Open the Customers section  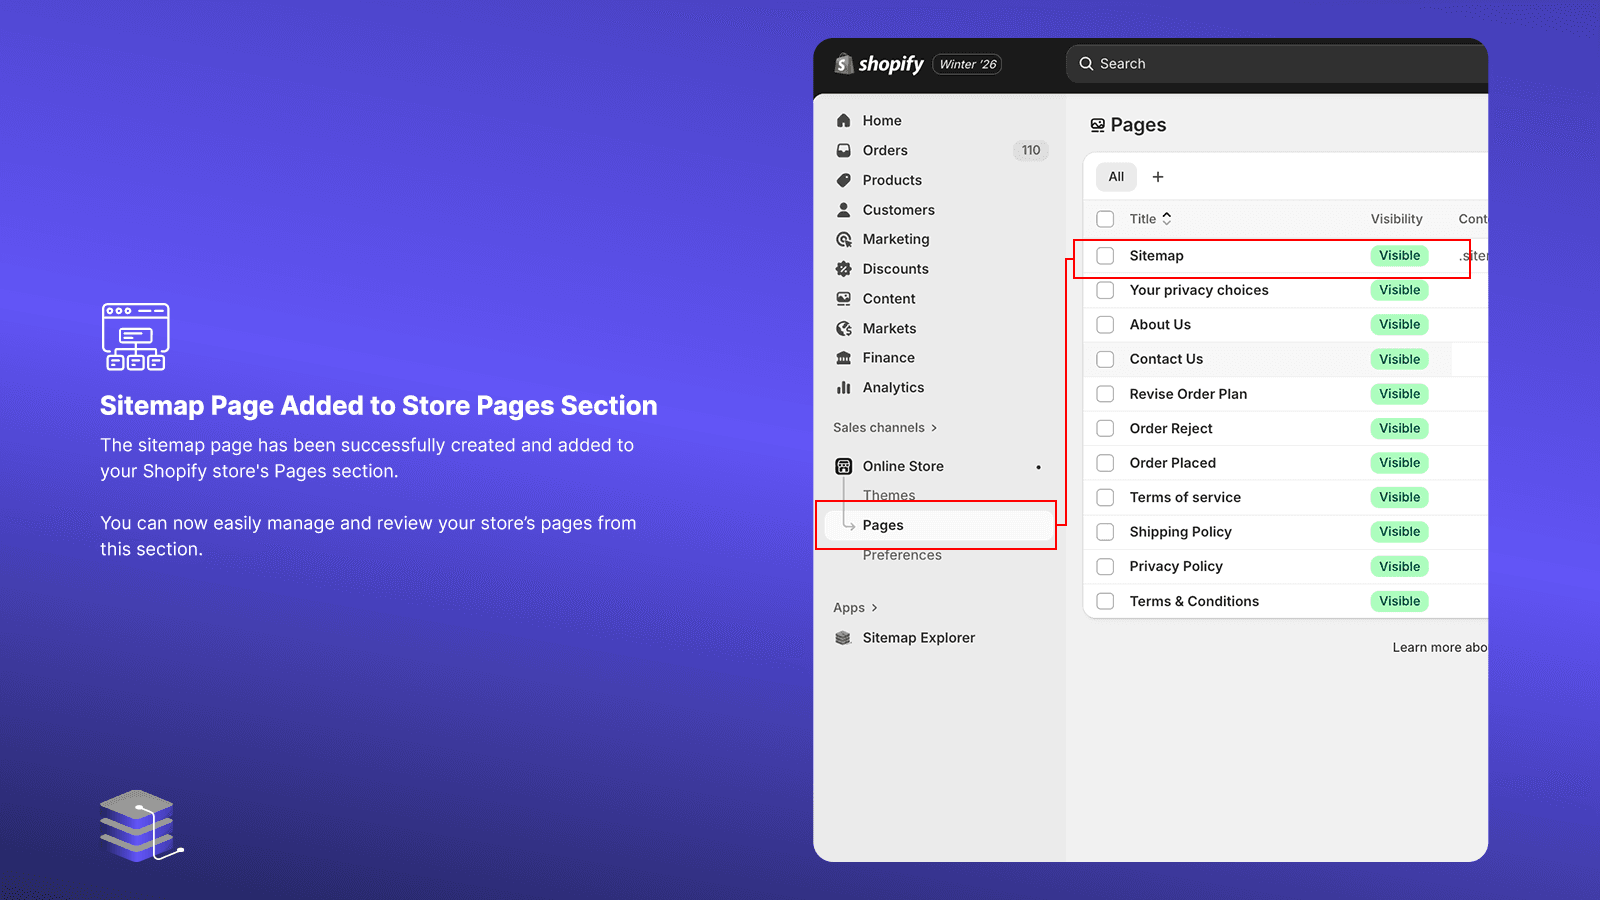898,210
